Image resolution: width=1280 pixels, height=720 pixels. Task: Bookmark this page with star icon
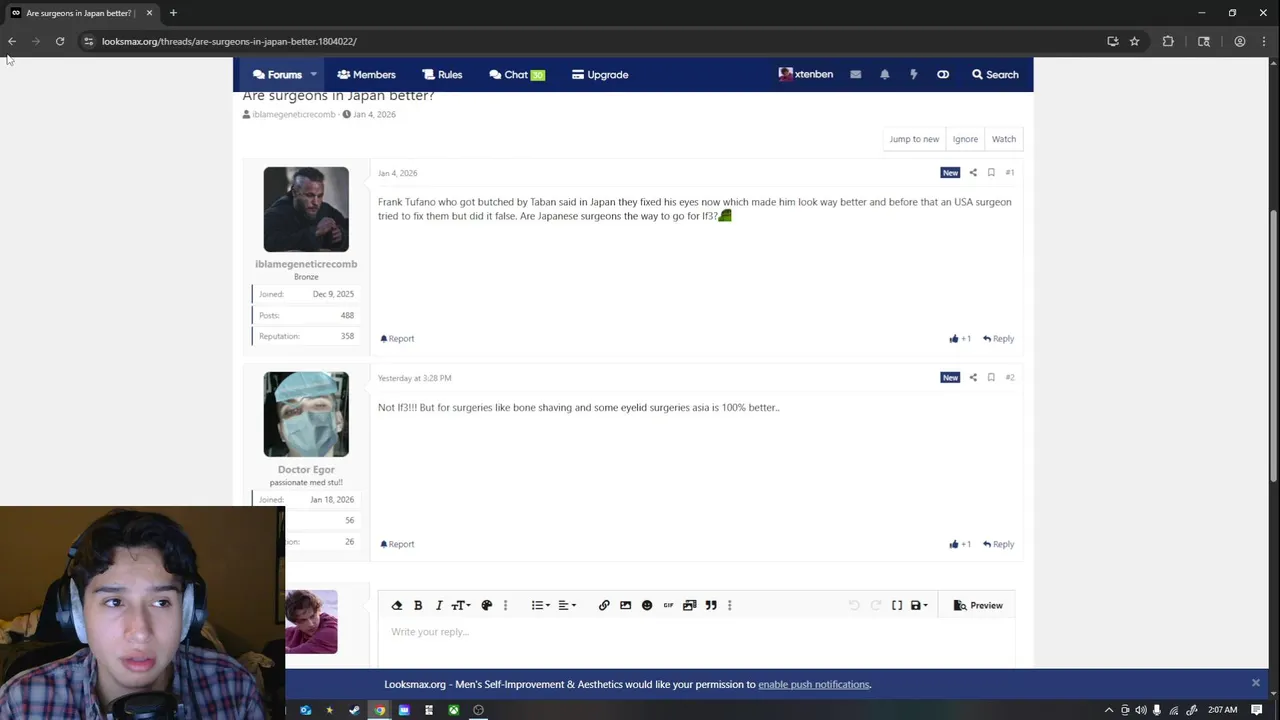click(x=1135, y=41)
